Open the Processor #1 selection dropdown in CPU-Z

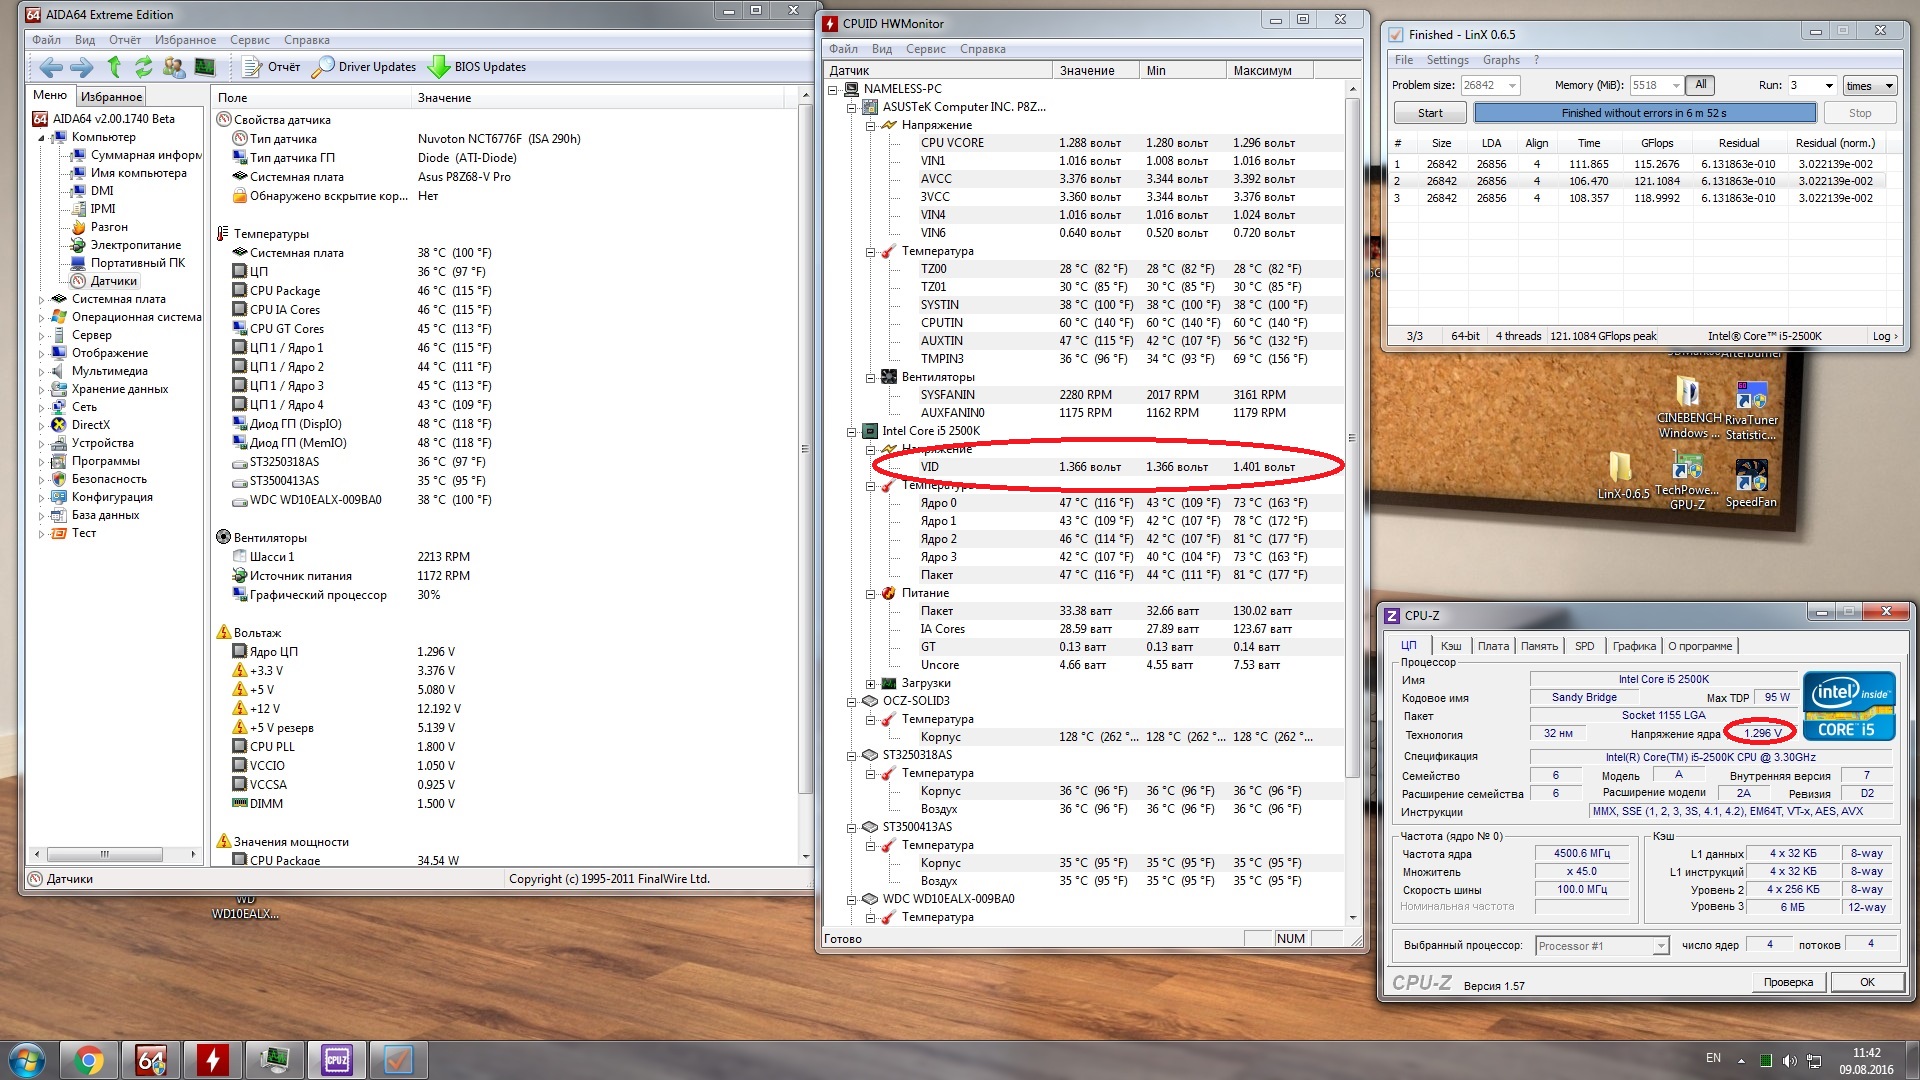tap(1603, 946)
